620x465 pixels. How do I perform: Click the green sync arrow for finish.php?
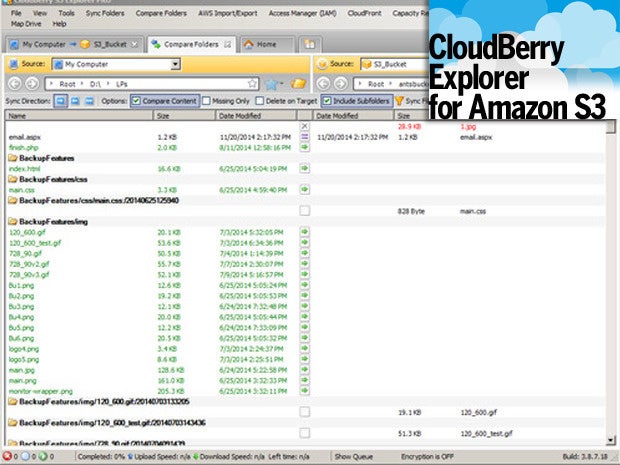(x=304, y=147)
